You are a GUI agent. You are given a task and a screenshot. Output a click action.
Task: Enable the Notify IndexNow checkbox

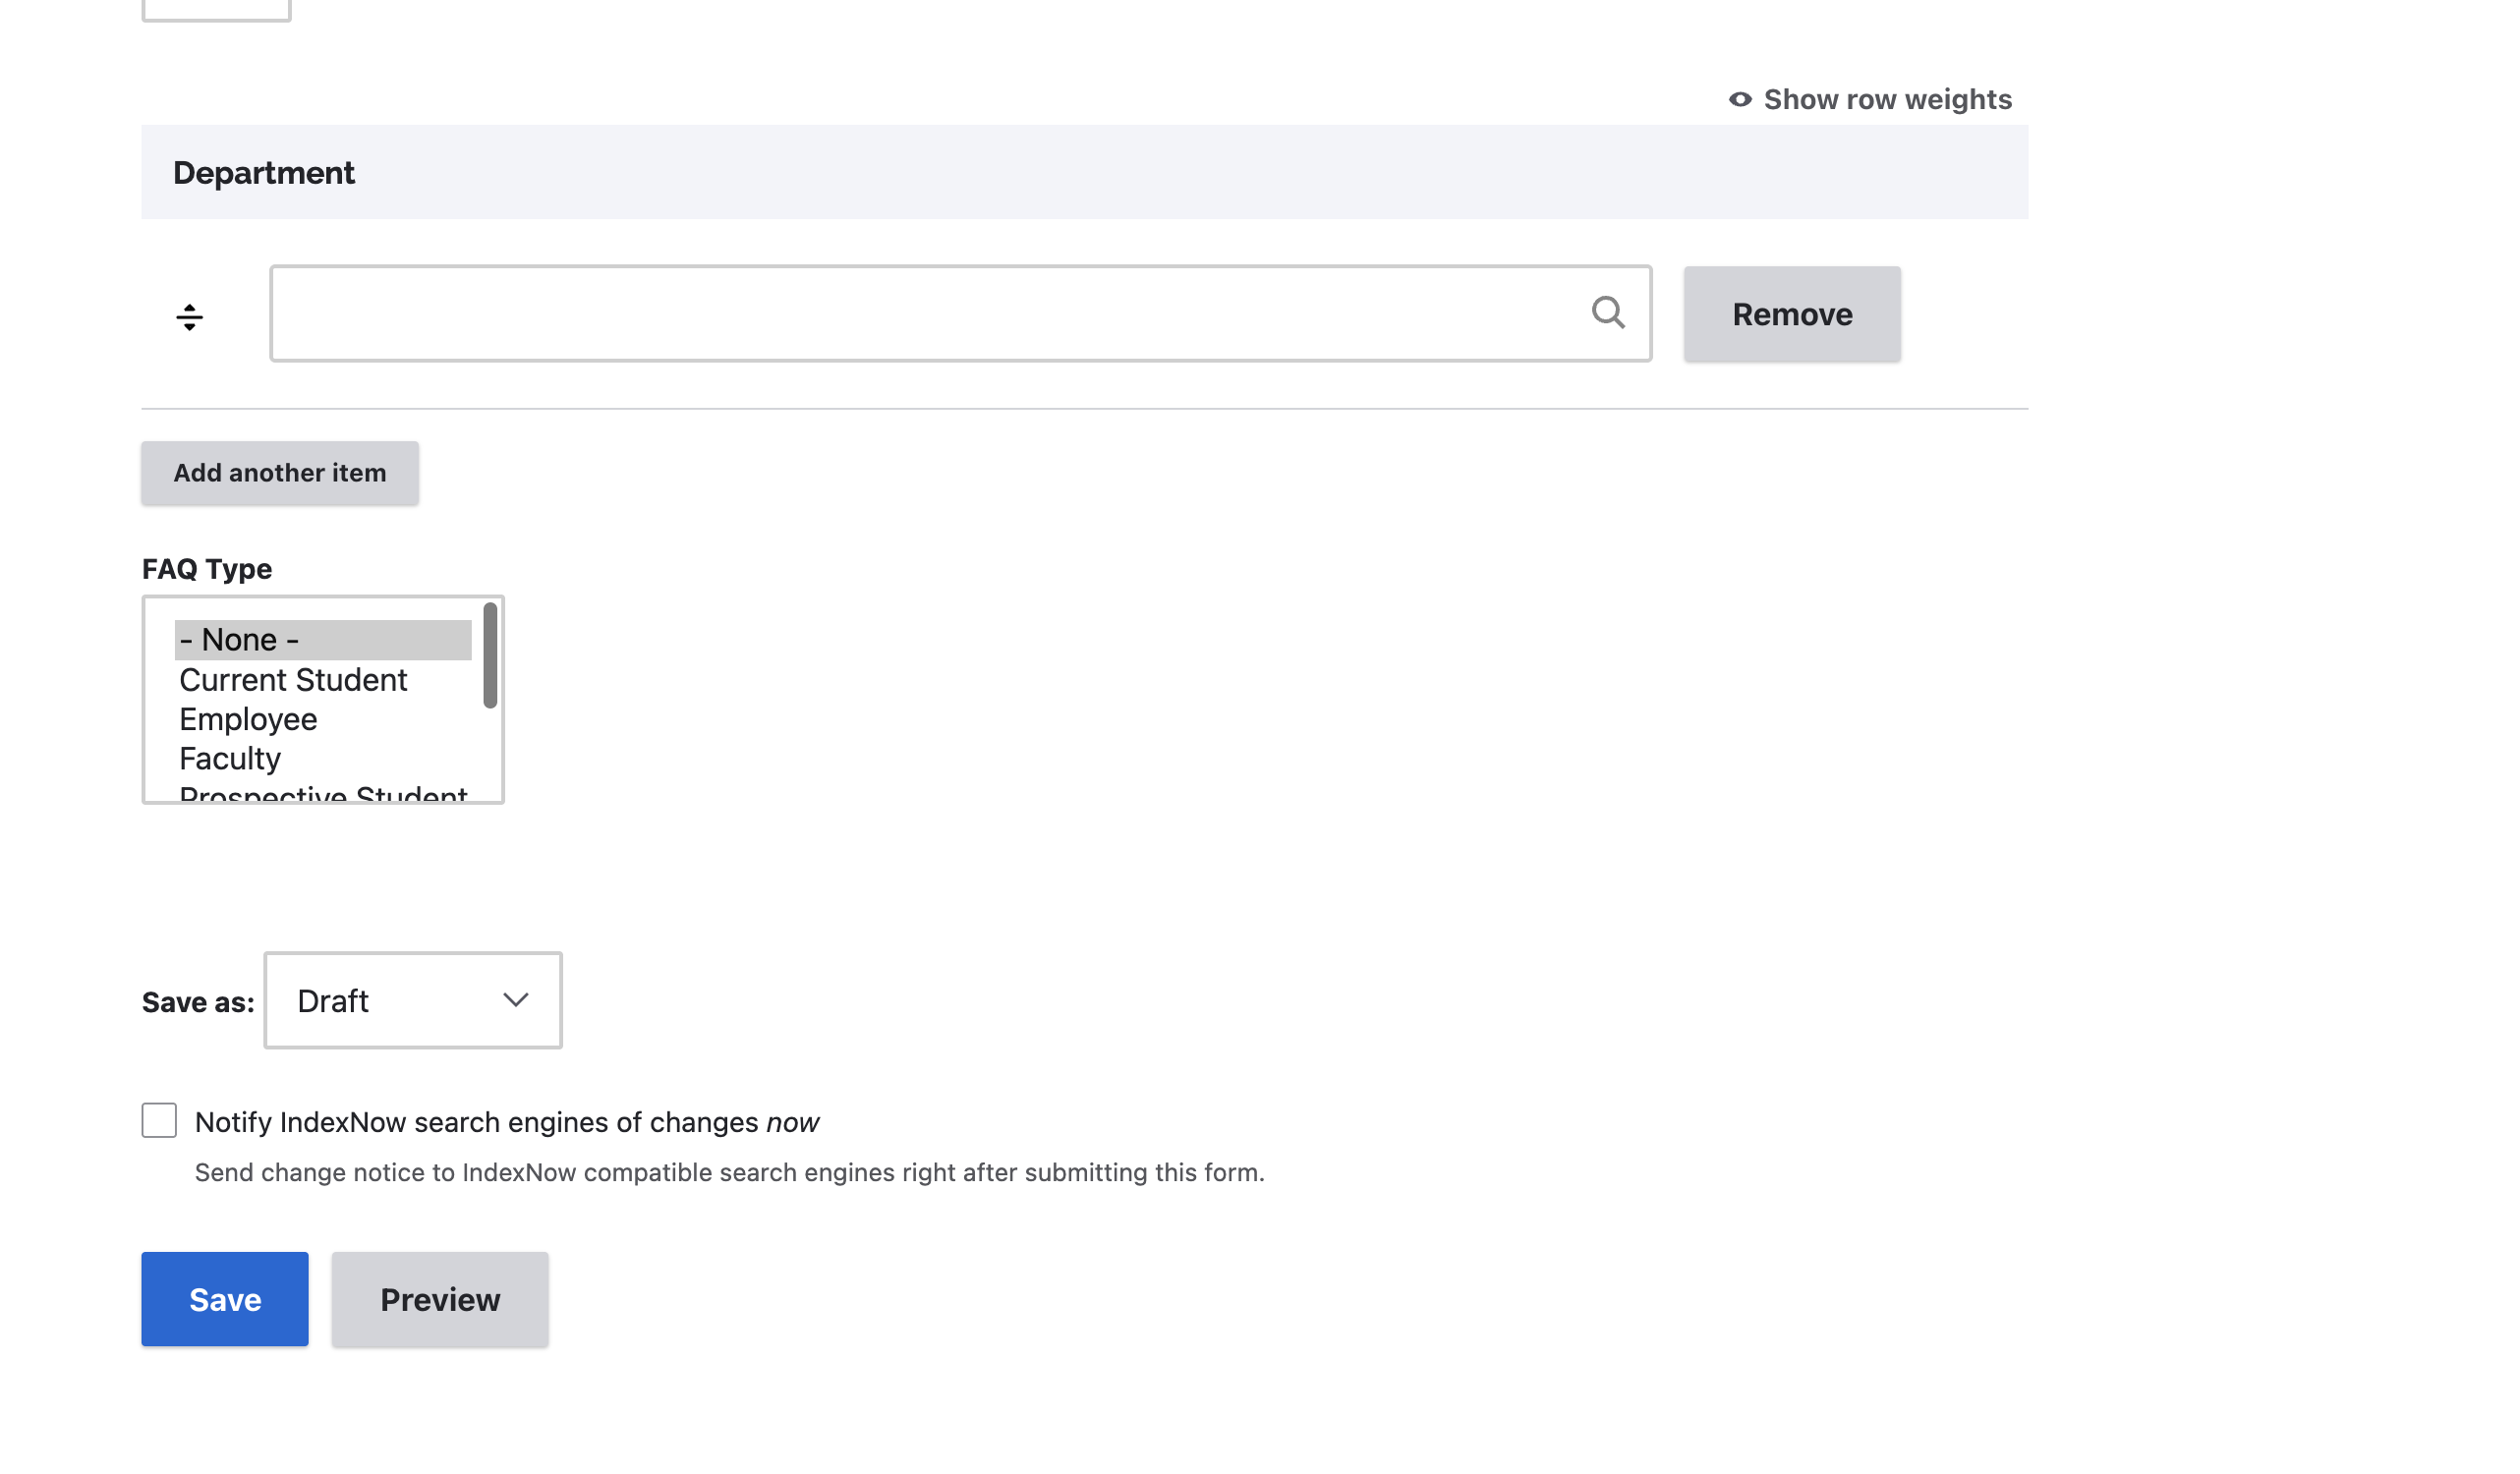(x=159, y=1121)
